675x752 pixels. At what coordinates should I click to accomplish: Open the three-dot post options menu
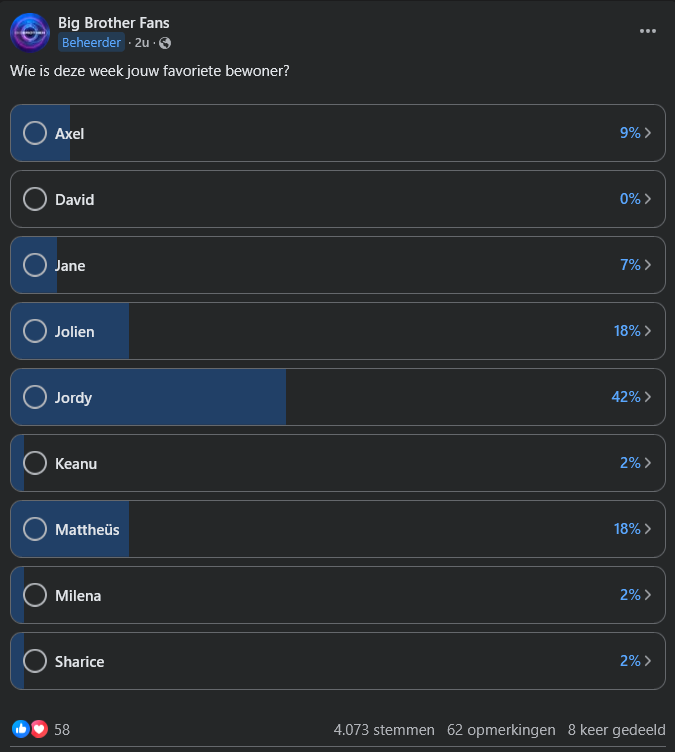point(648,31)
